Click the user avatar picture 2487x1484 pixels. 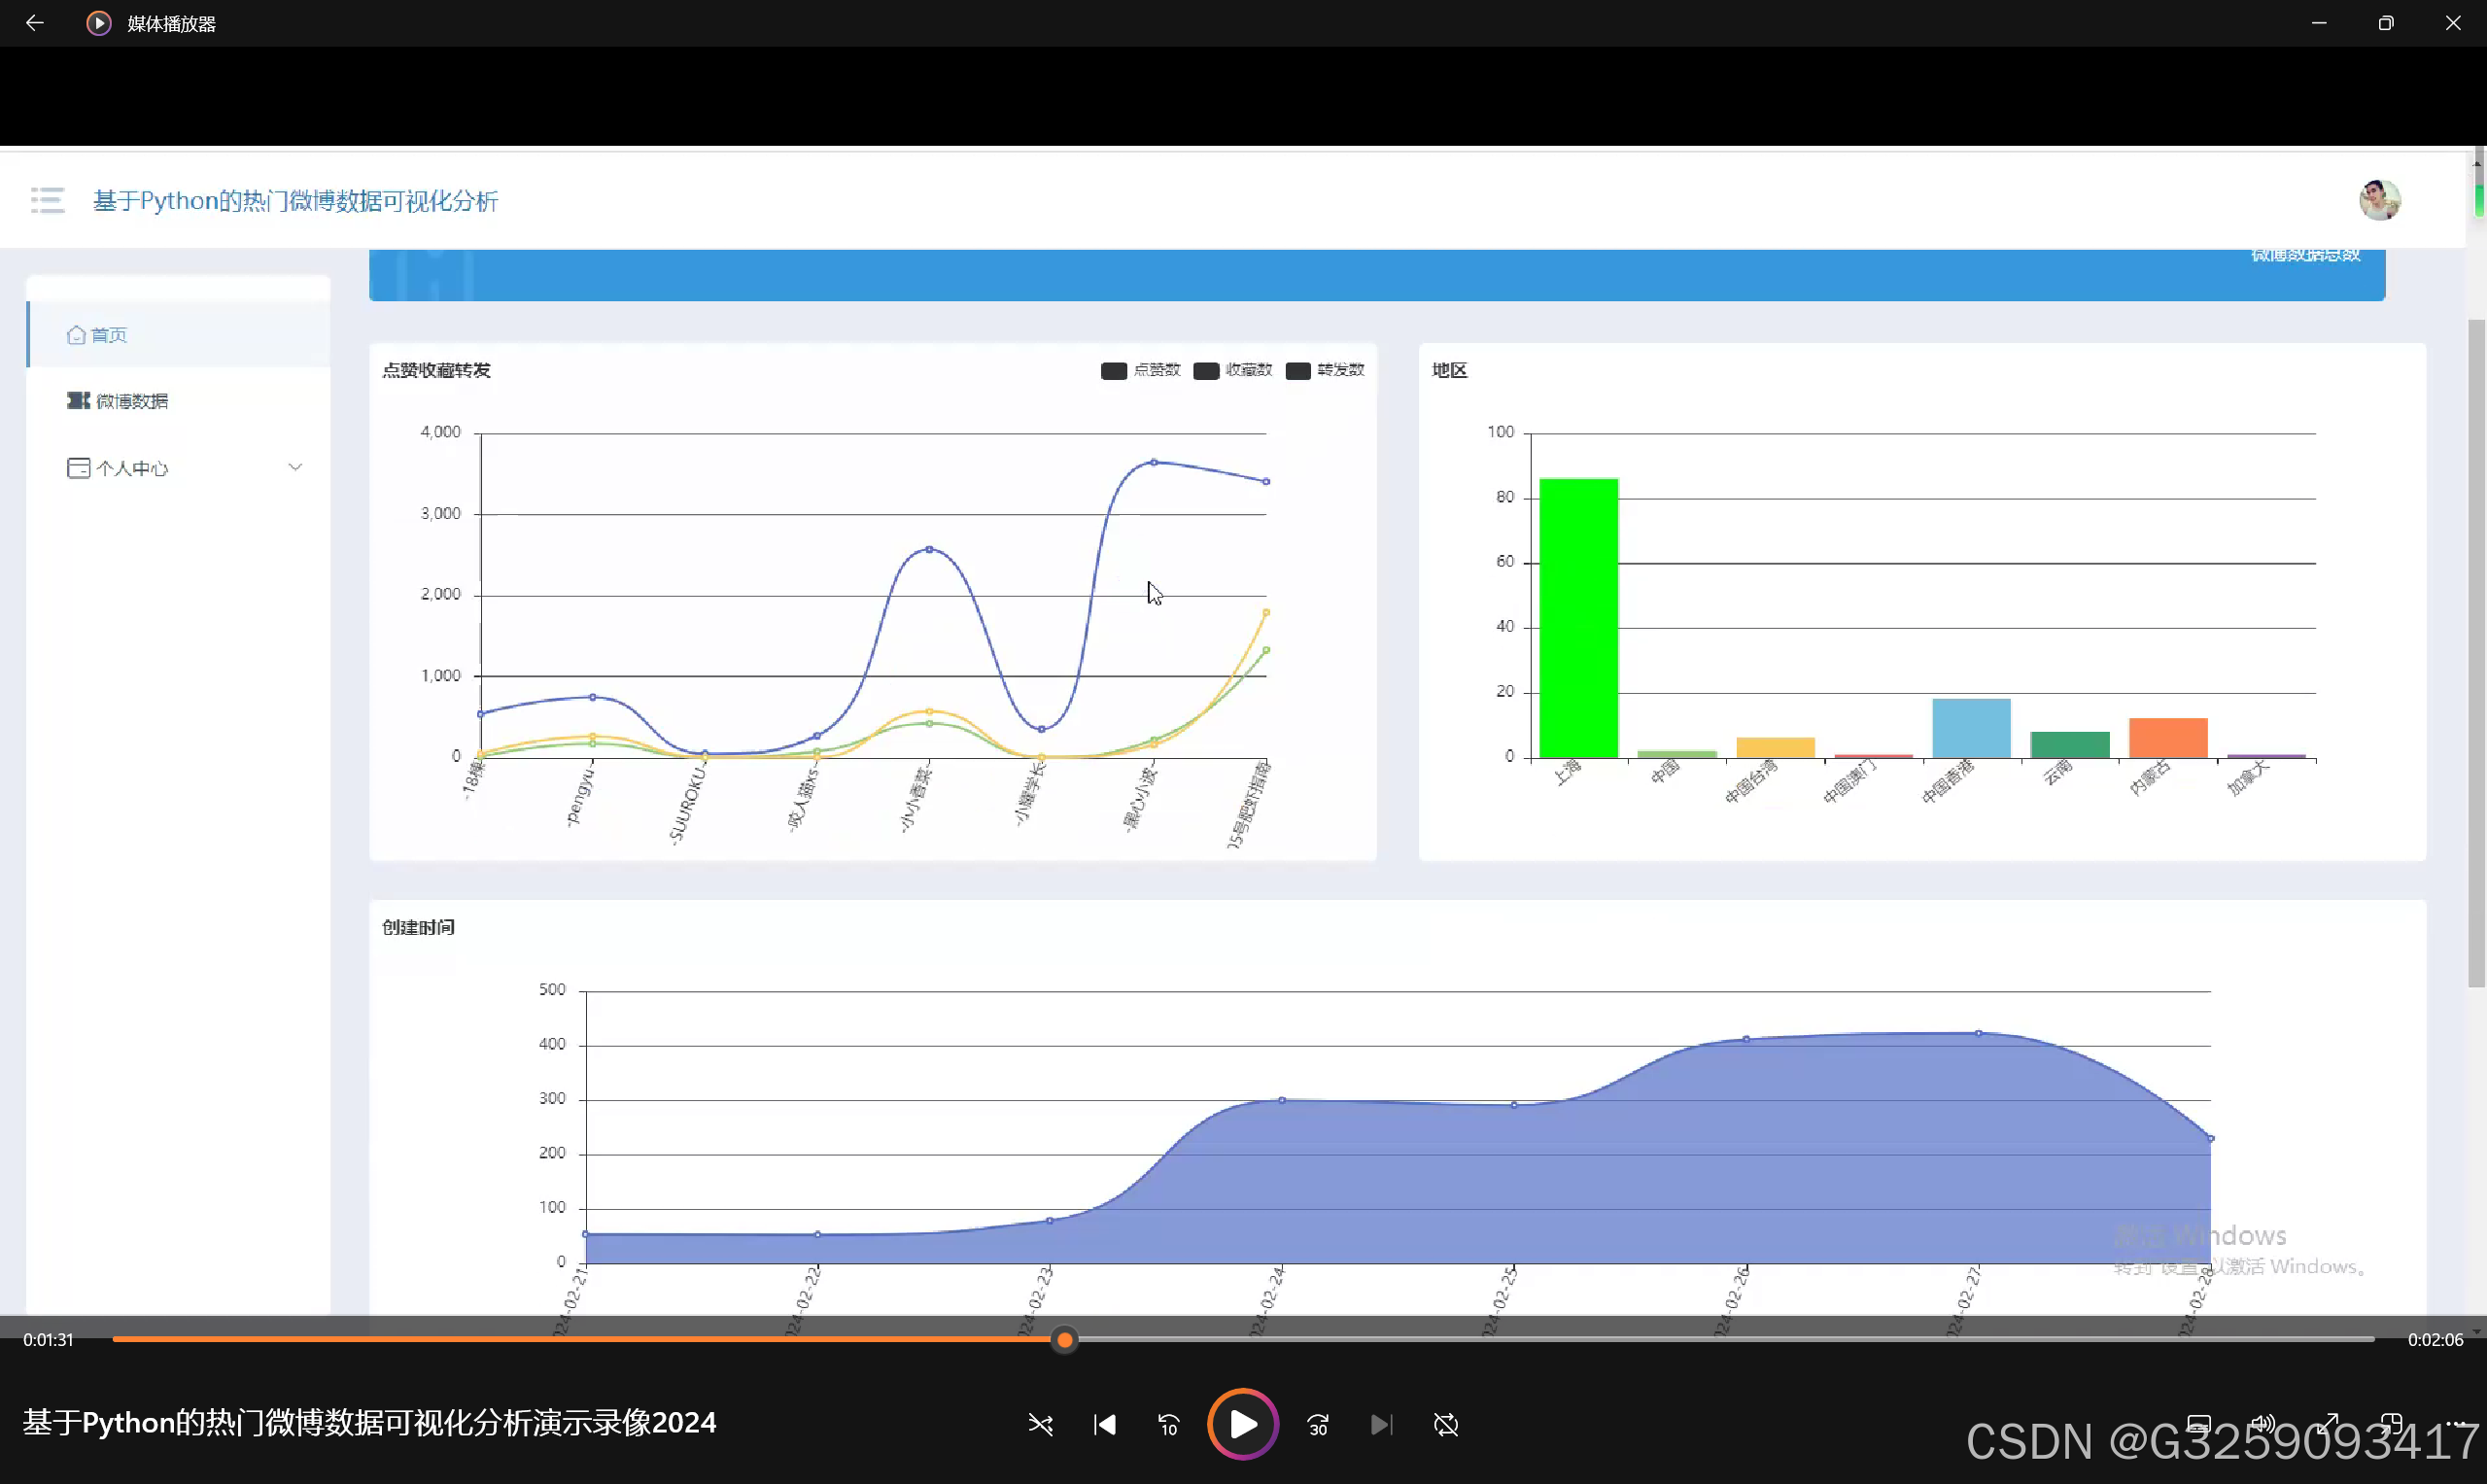[2379, 200]
